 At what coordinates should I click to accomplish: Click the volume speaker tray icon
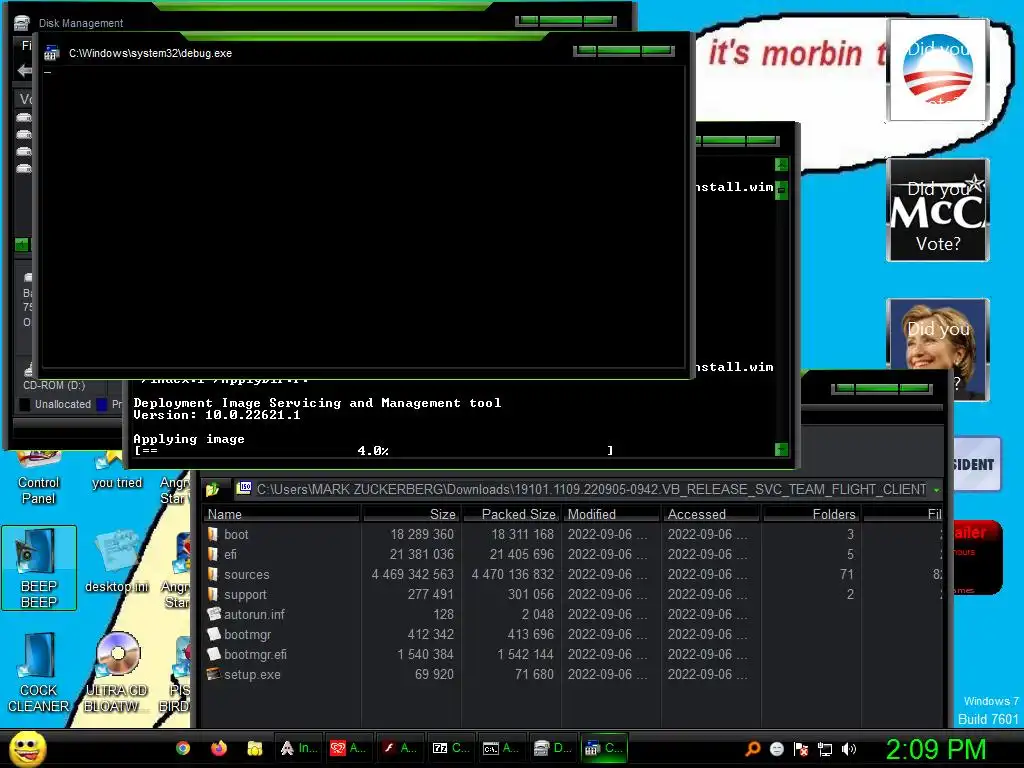coord(848,749)
